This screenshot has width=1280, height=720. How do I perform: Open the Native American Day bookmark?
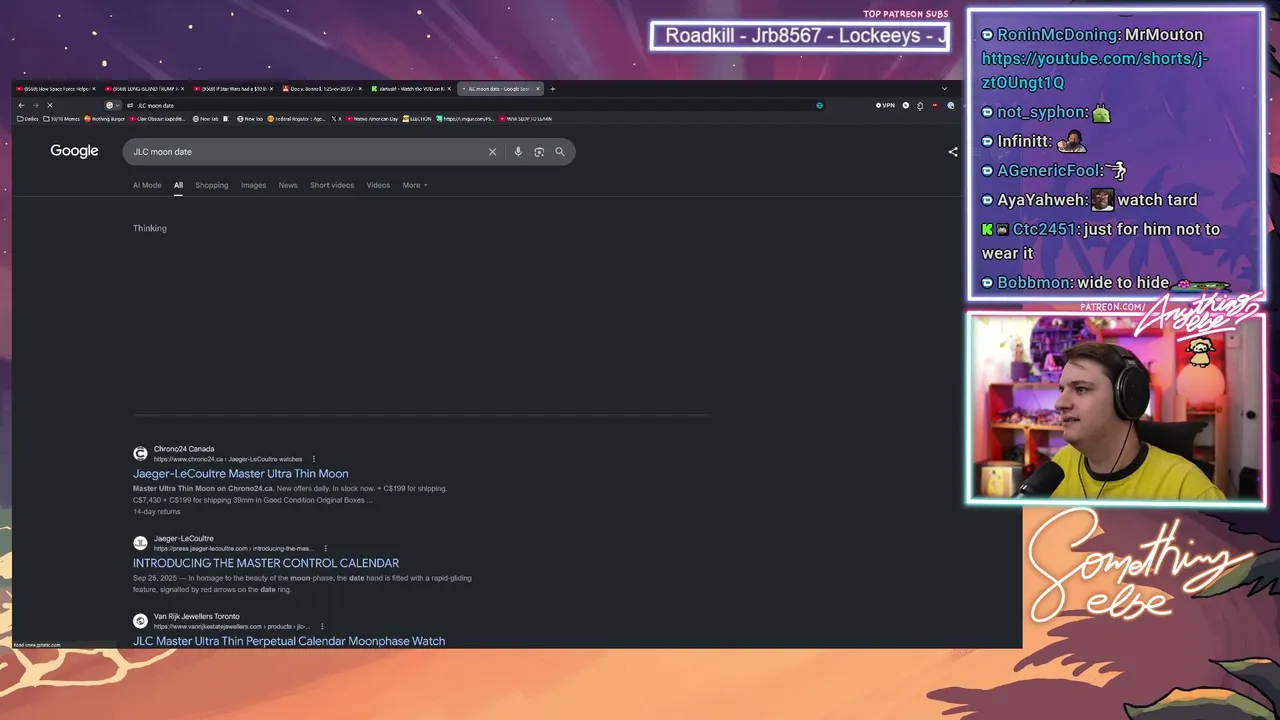pyautogui.click(x=372, y=119)
